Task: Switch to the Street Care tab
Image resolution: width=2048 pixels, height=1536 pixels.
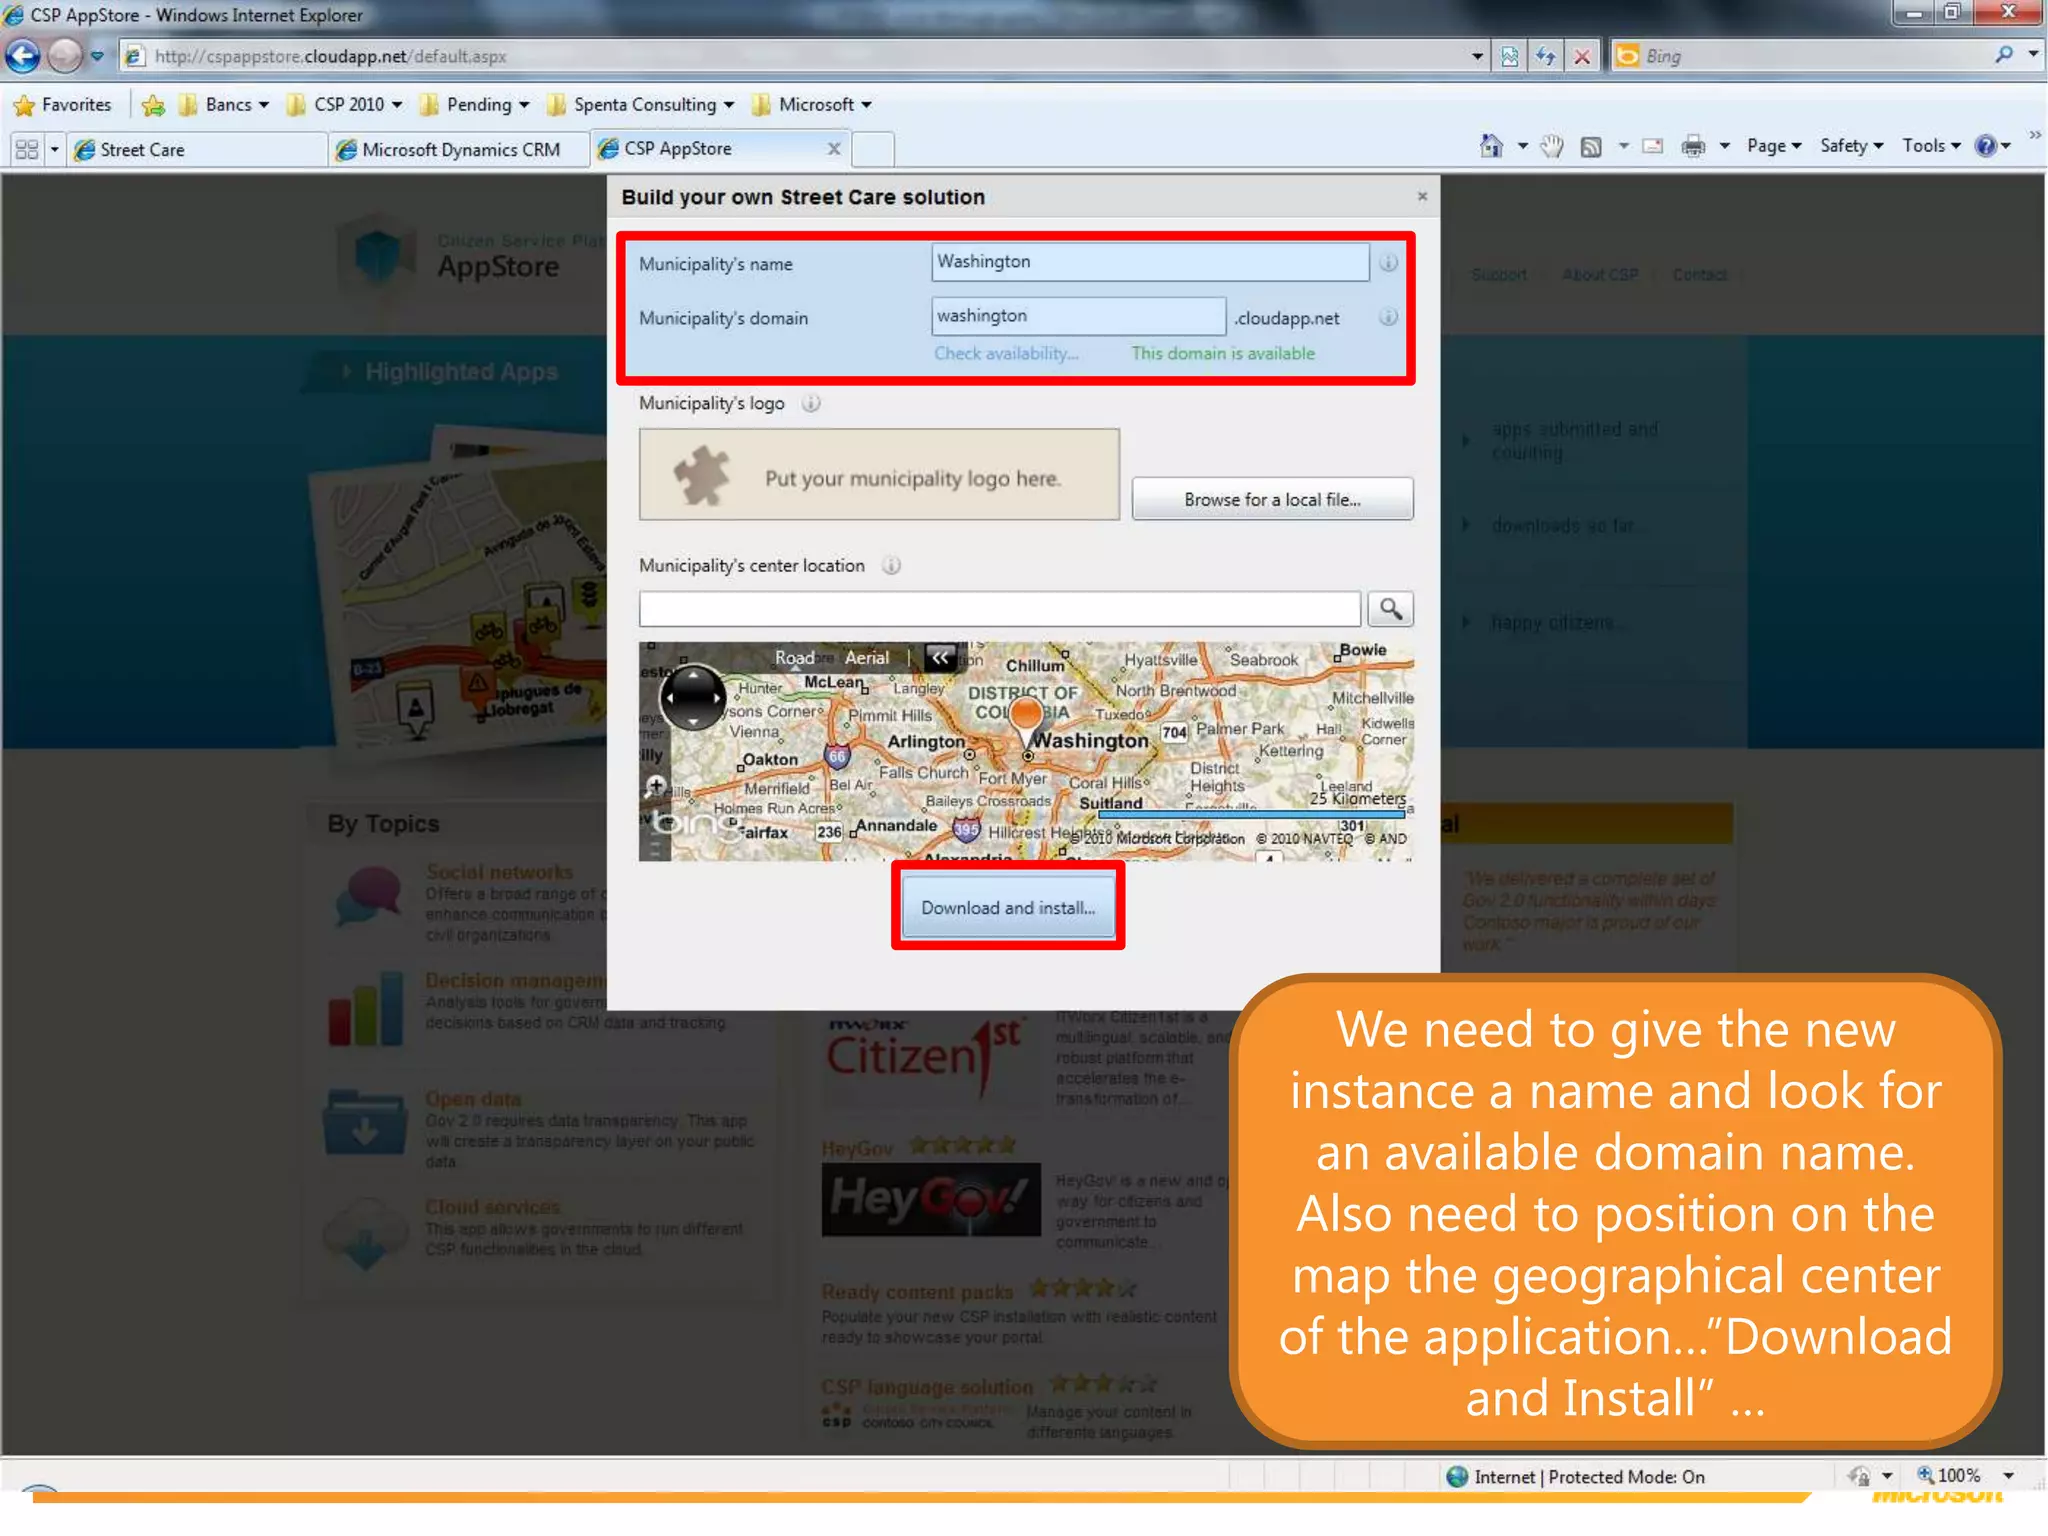Action: (196, 150)
